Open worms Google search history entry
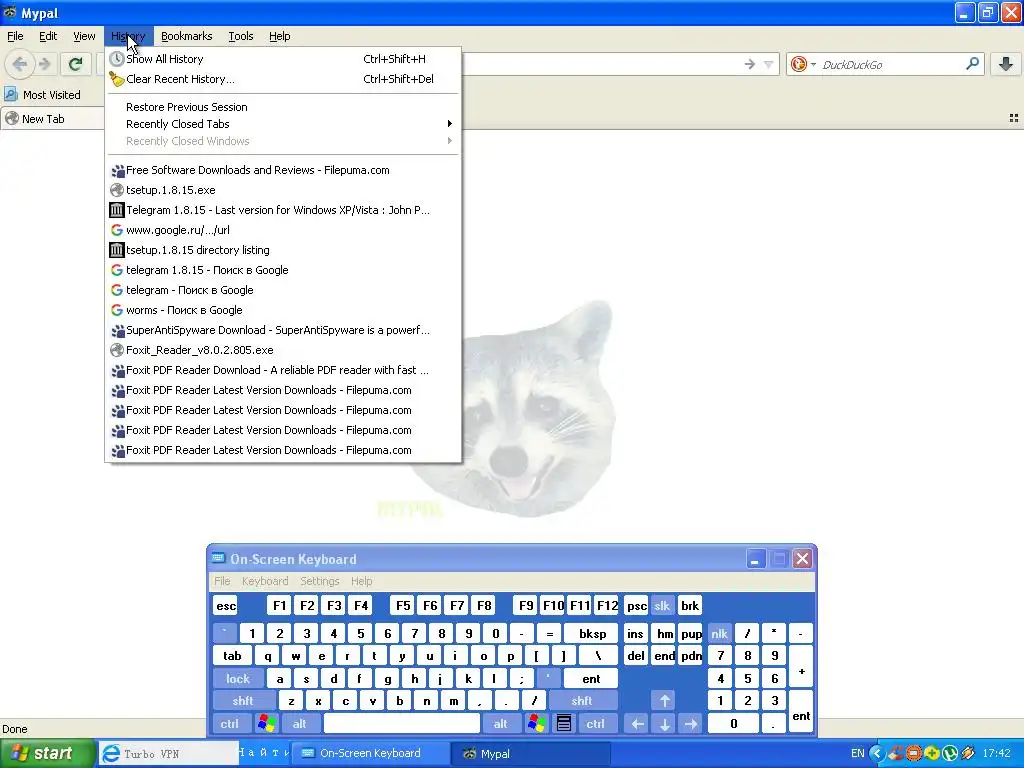Viewport: 1024px width, 768px height. pyautogui.click(x=283, y=310)
